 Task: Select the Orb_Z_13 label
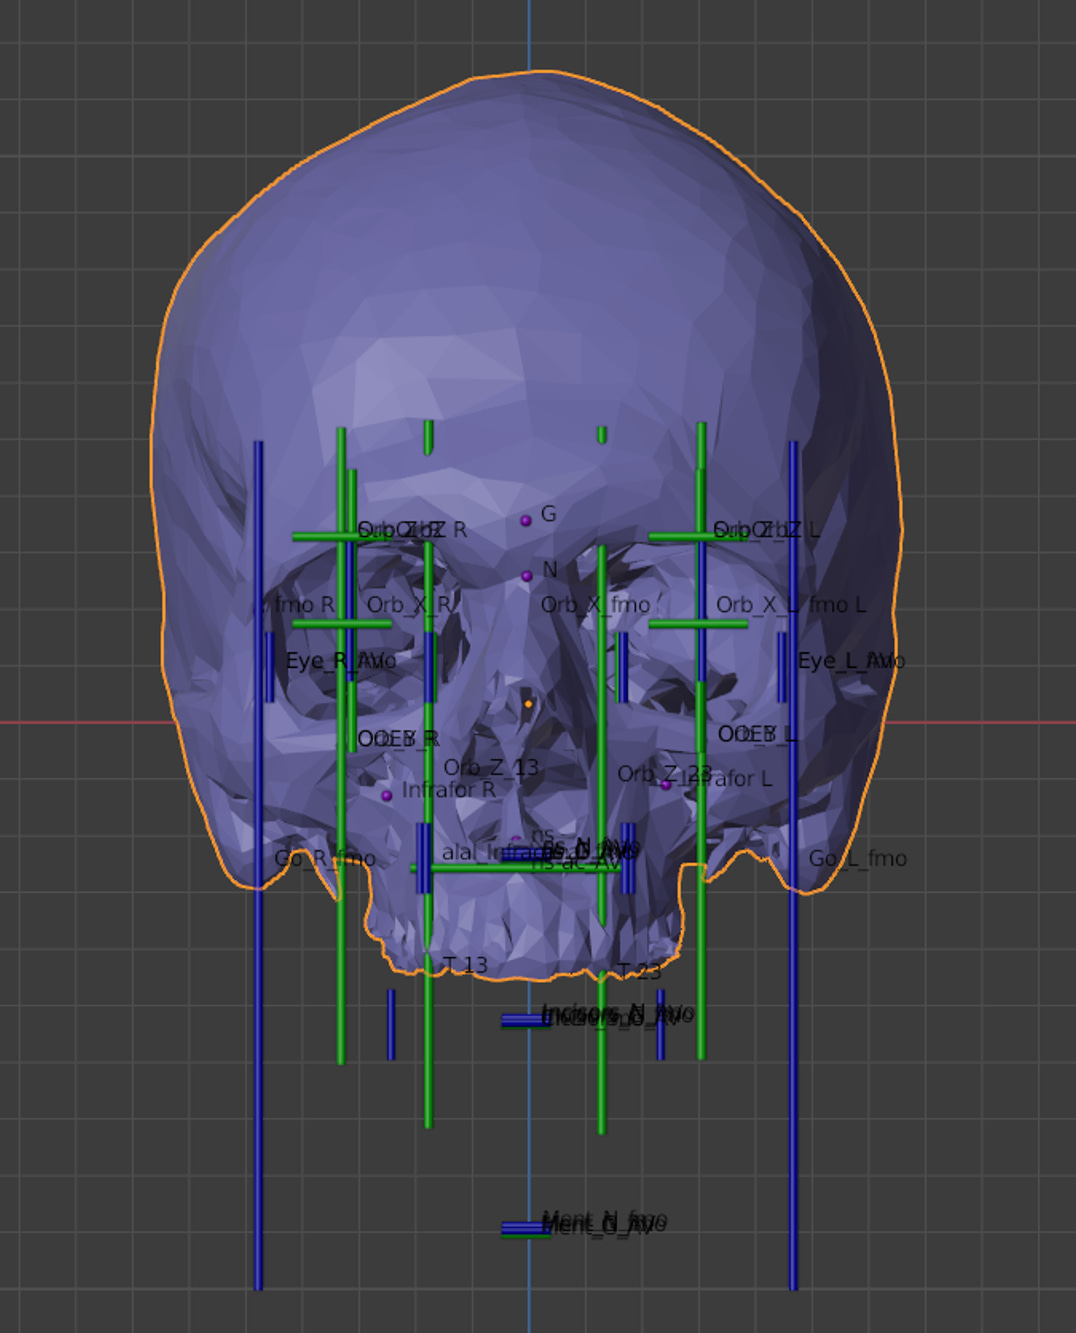pos(491,767)
